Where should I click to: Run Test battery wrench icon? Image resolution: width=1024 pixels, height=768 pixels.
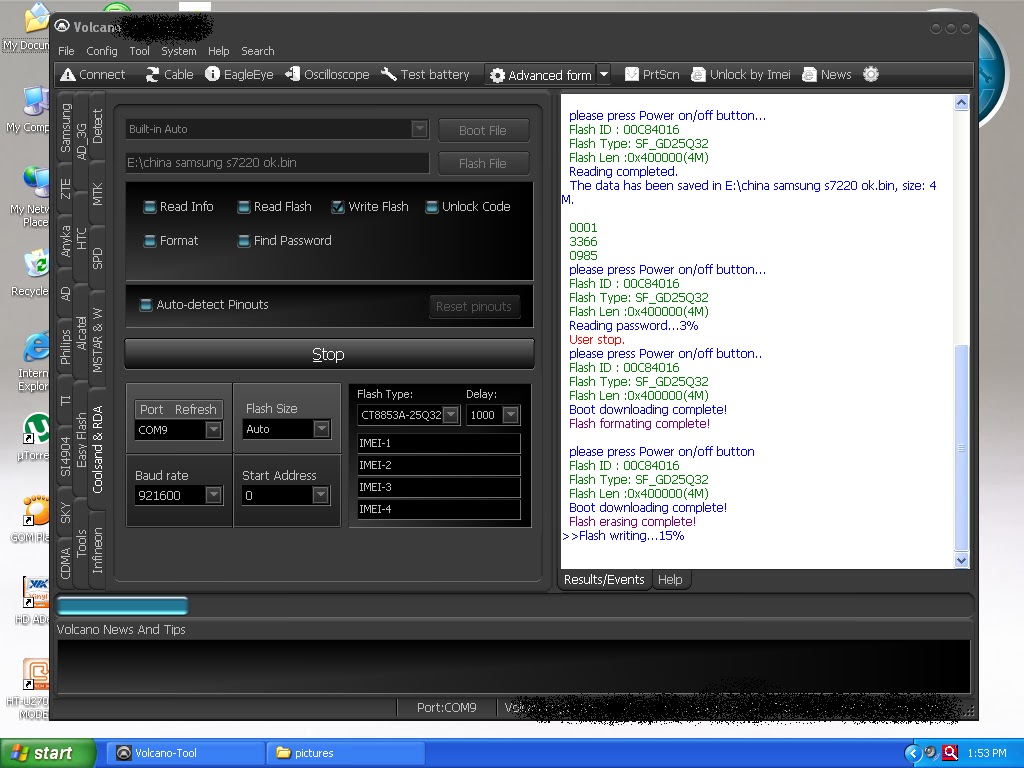(389, 74)
